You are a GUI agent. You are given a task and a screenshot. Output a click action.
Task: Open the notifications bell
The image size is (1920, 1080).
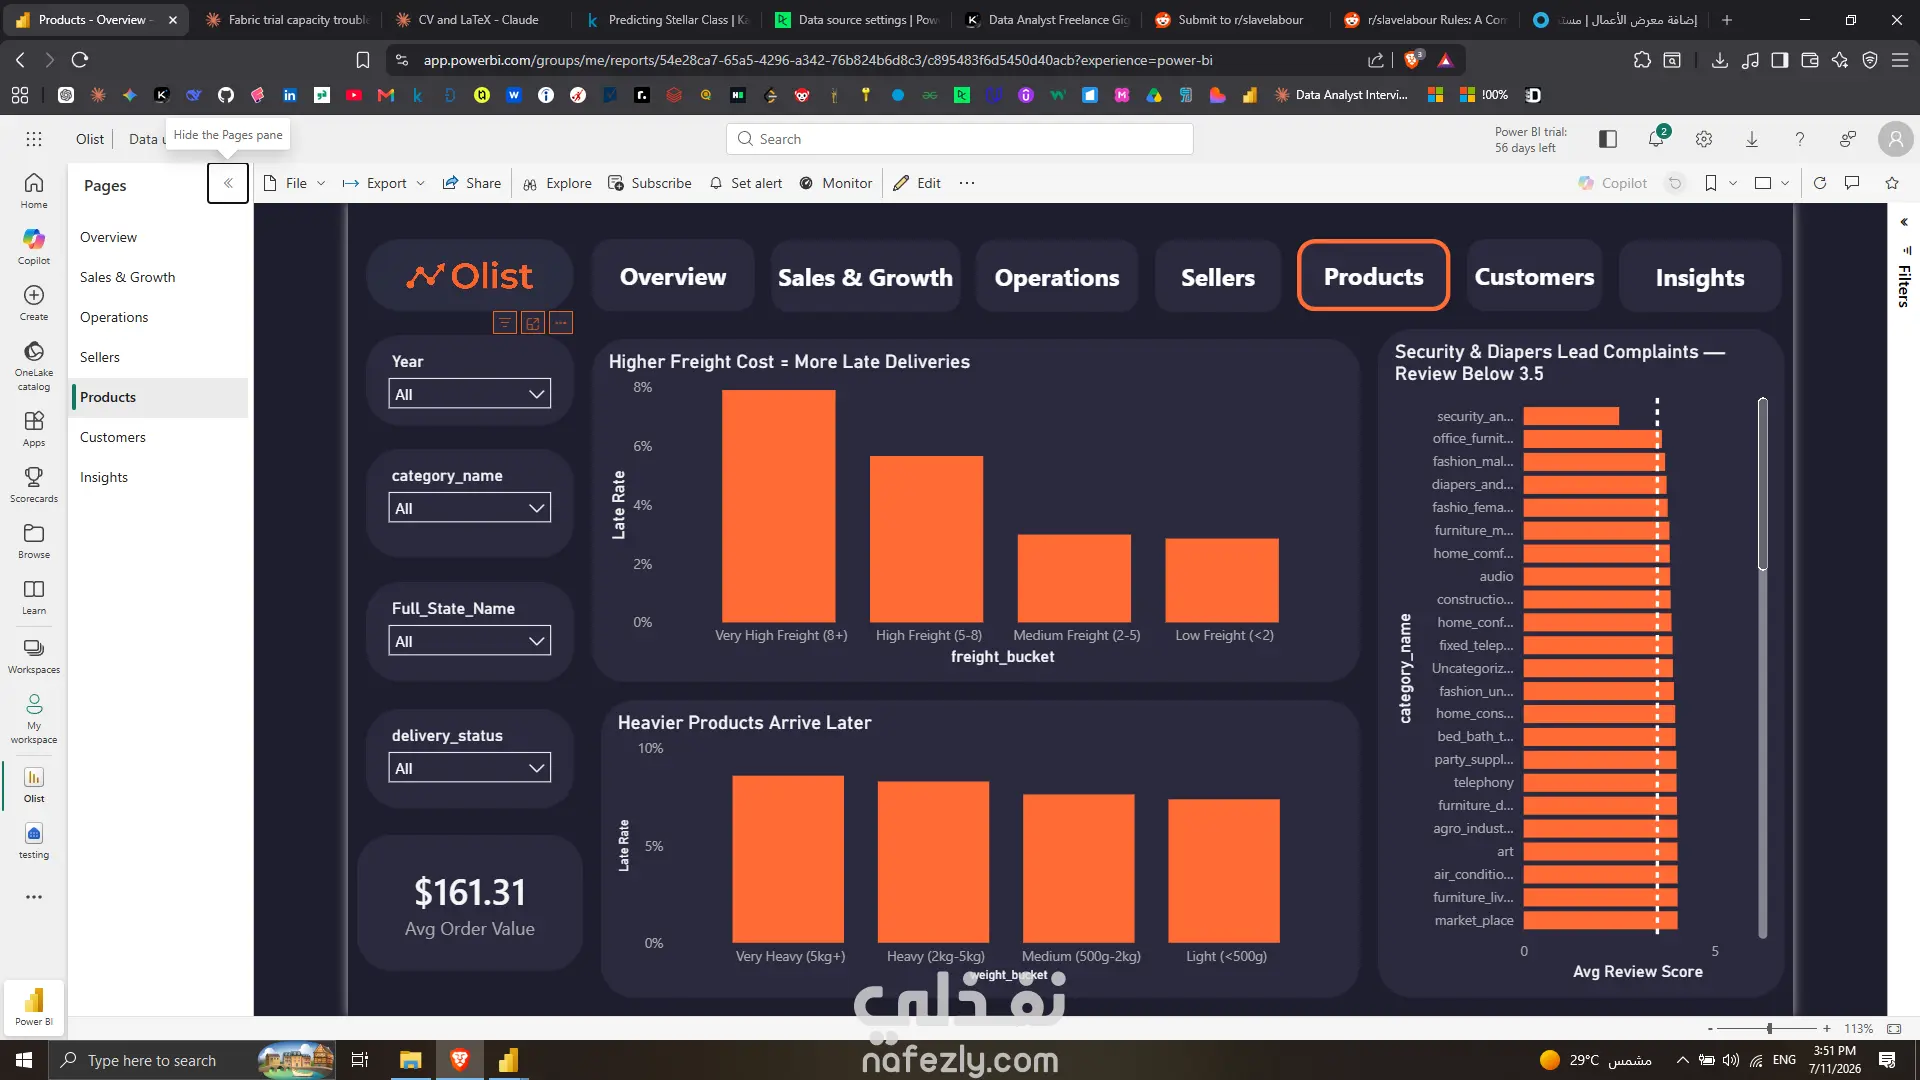[x=1656, y=139]
